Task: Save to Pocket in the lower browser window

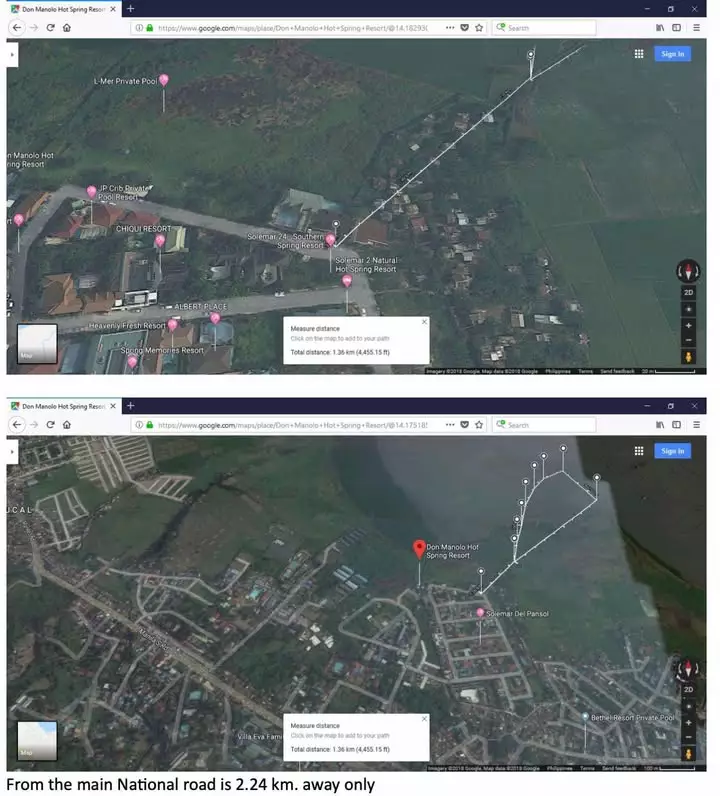Action: [464, 425]
